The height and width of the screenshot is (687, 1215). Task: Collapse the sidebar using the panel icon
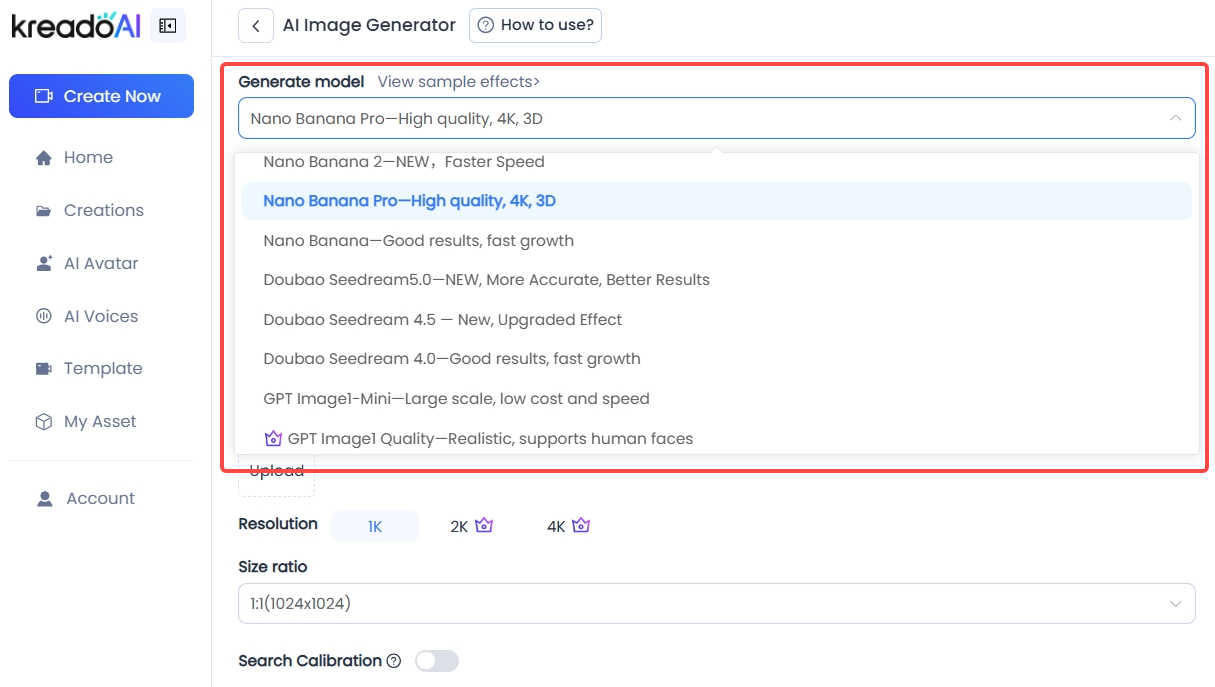click(x=167, y=26)
